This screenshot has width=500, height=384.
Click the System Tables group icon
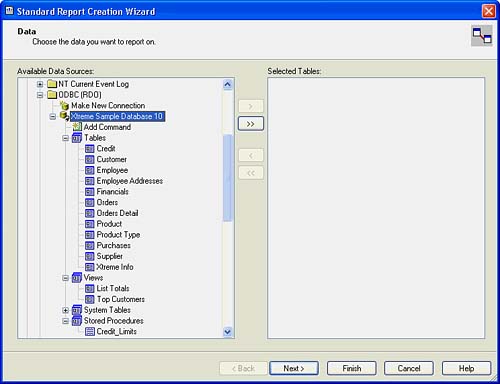pos(77,310)
